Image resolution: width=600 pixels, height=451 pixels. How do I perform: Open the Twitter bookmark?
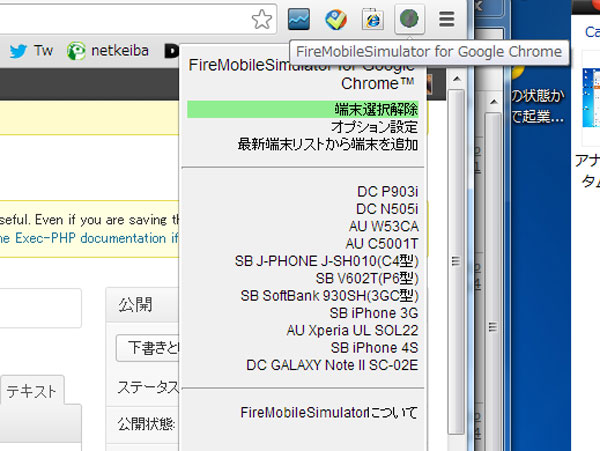pos(31,50)
